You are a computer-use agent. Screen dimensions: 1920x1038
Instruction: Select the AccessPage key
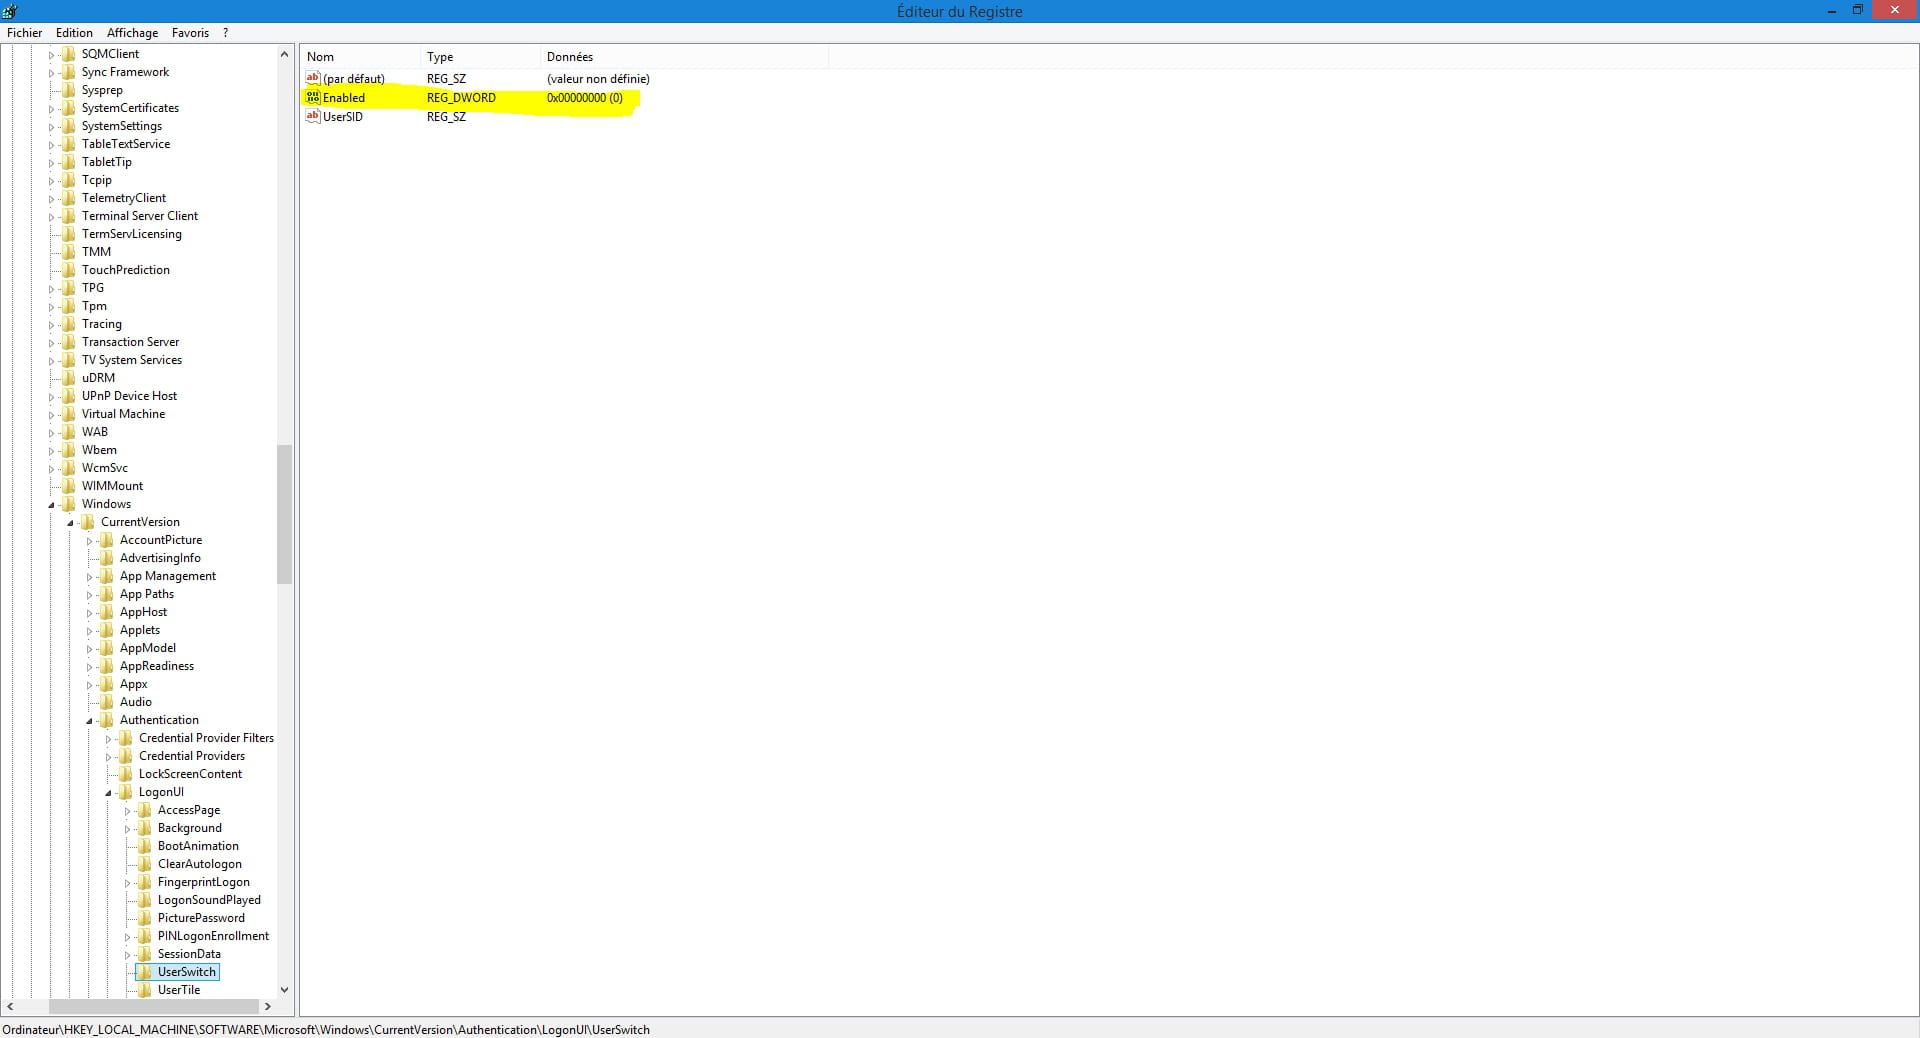(x=189, y=810)
